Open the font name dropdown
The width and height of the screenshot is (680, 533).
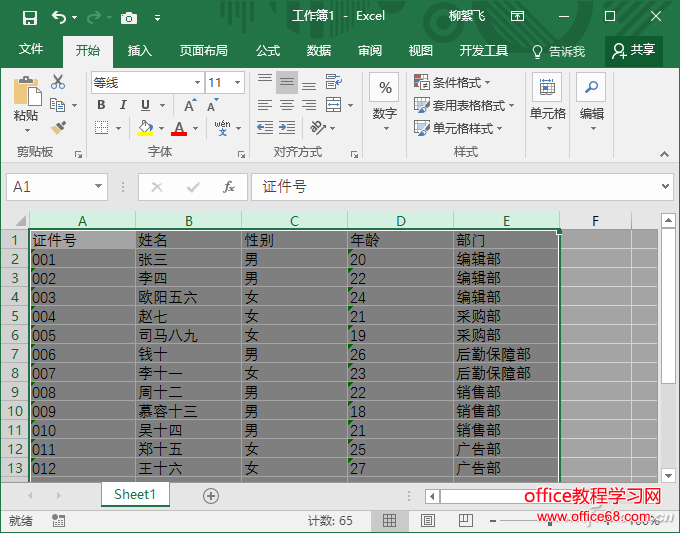[x=197, y=83]
